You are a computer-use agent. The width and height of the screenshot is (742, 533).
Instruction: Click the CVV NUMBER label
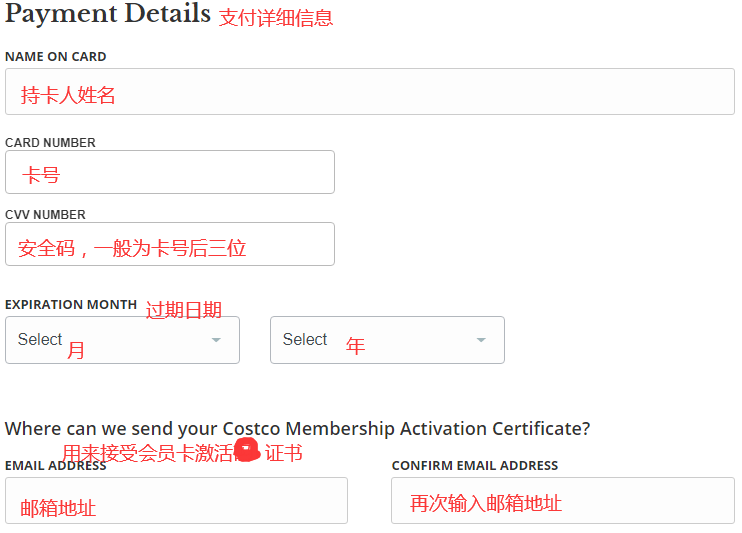click(45, 215)
